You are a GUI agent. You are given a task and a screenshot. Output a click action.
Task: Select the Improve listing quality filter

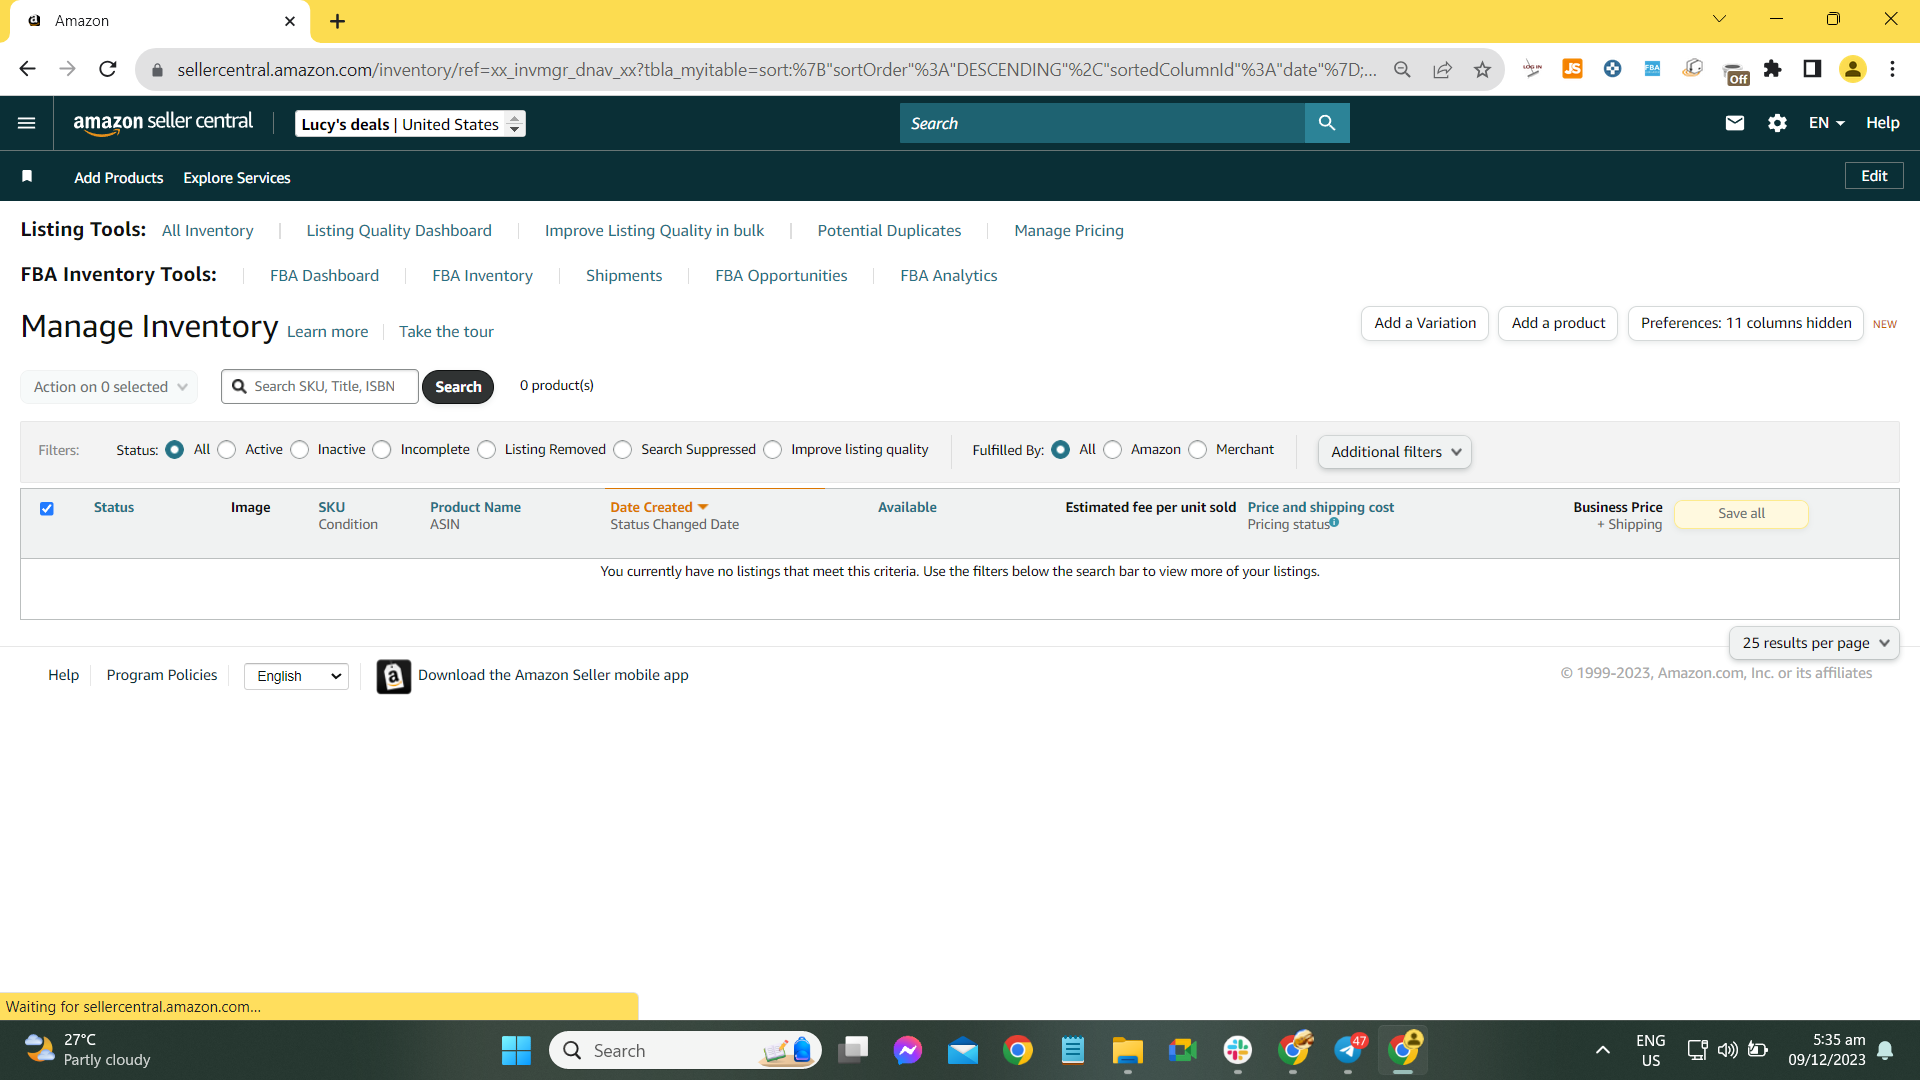(x=773, y=450)
